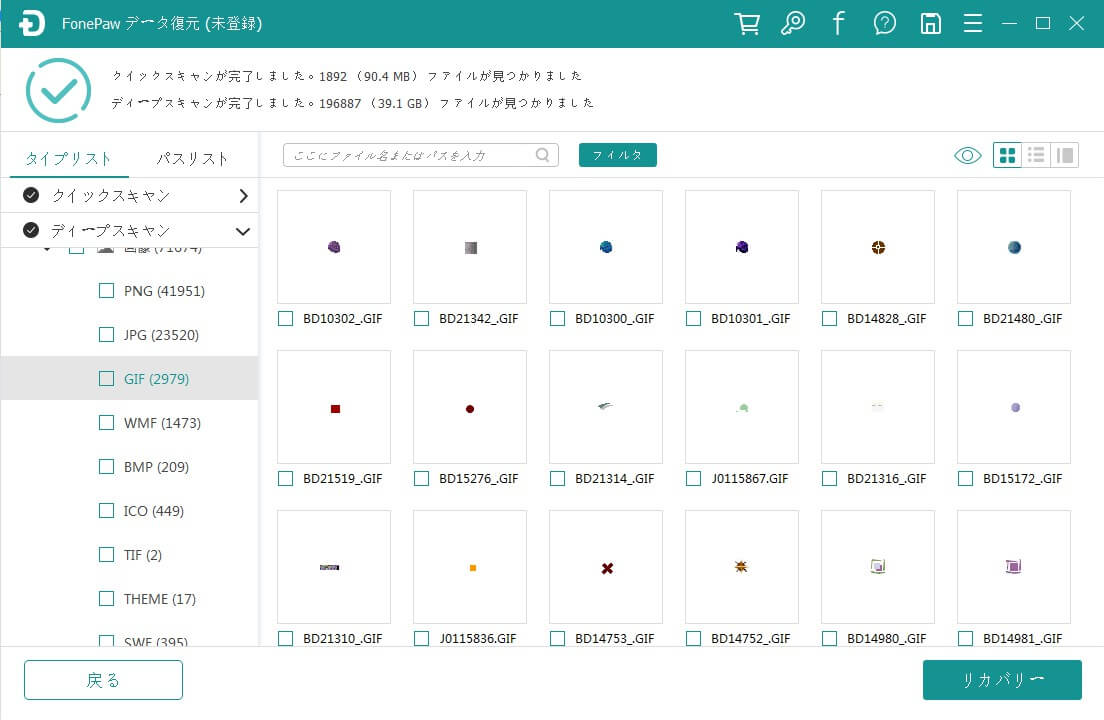Open the hamburger menu icon
The image size is (1104, 720).
(x=973, y=23)
